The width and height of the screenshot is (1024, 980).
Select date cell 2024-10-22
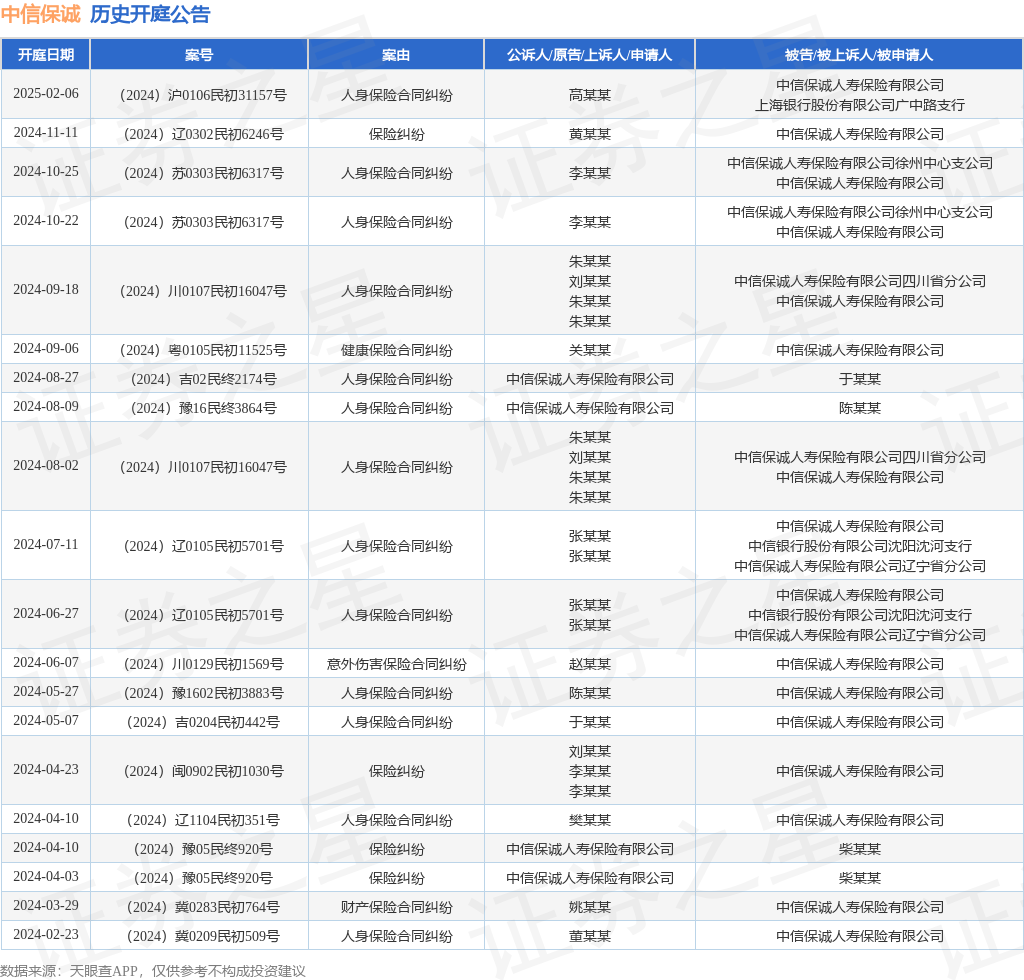coord(46,221)
